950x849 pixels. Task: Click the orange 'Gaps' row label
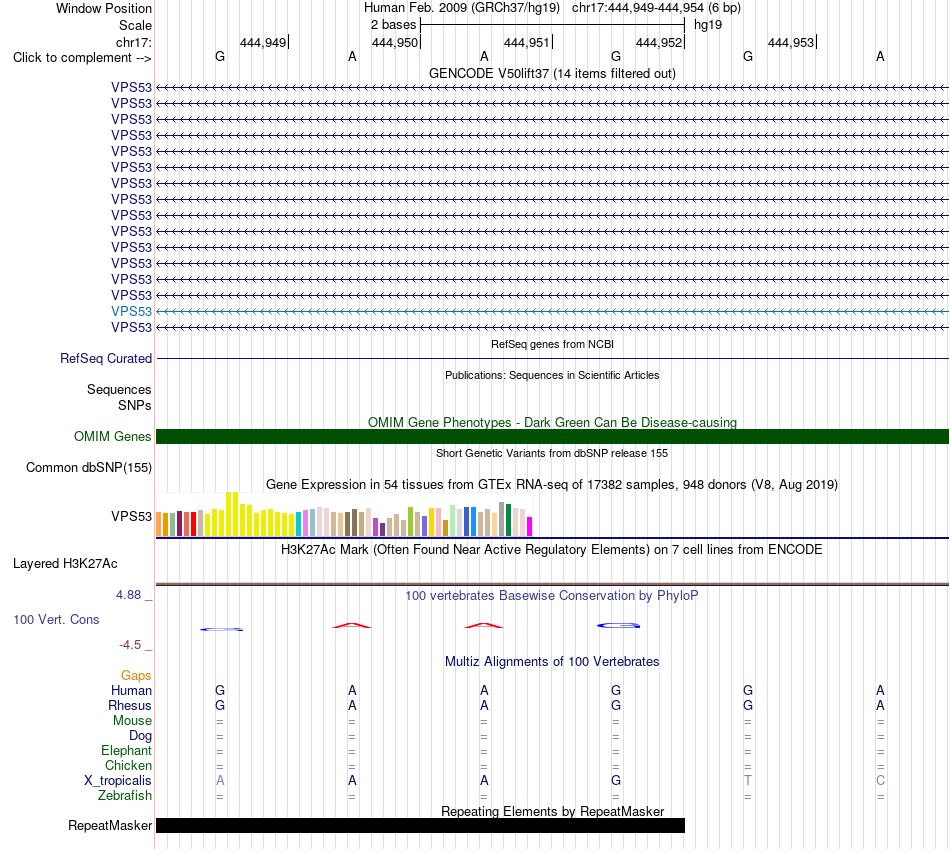tap(136, 676)
